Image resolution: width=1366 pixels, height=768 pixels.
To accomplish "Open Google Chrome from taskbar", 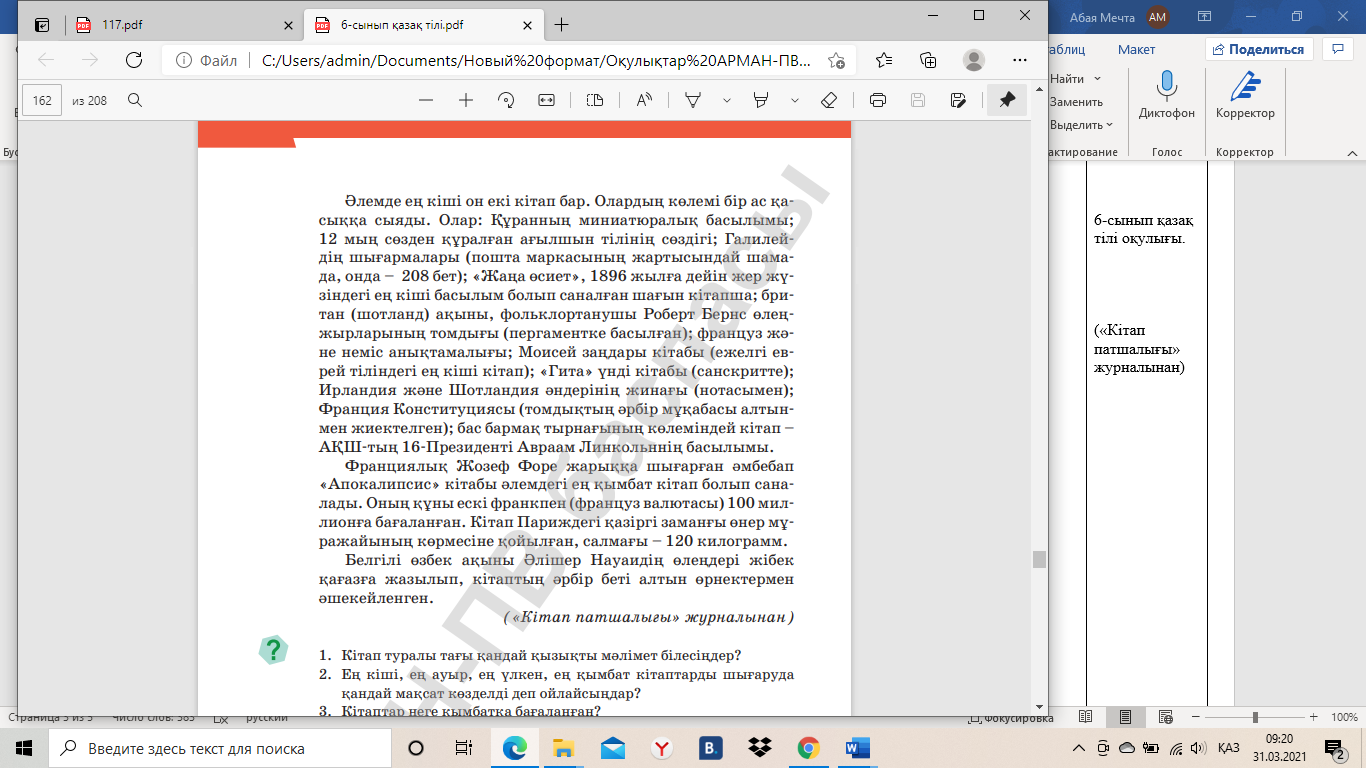I will point(809,748).
